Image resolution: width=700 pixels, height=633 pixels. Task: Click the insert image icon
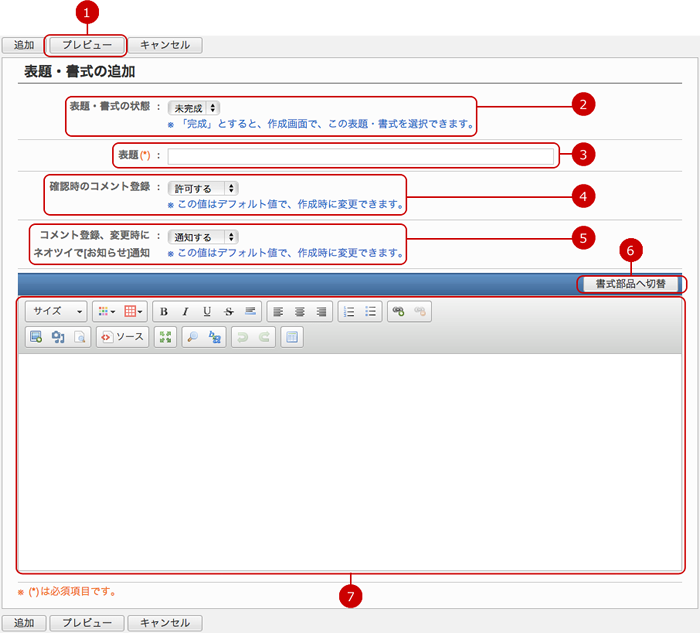point(36,337)
